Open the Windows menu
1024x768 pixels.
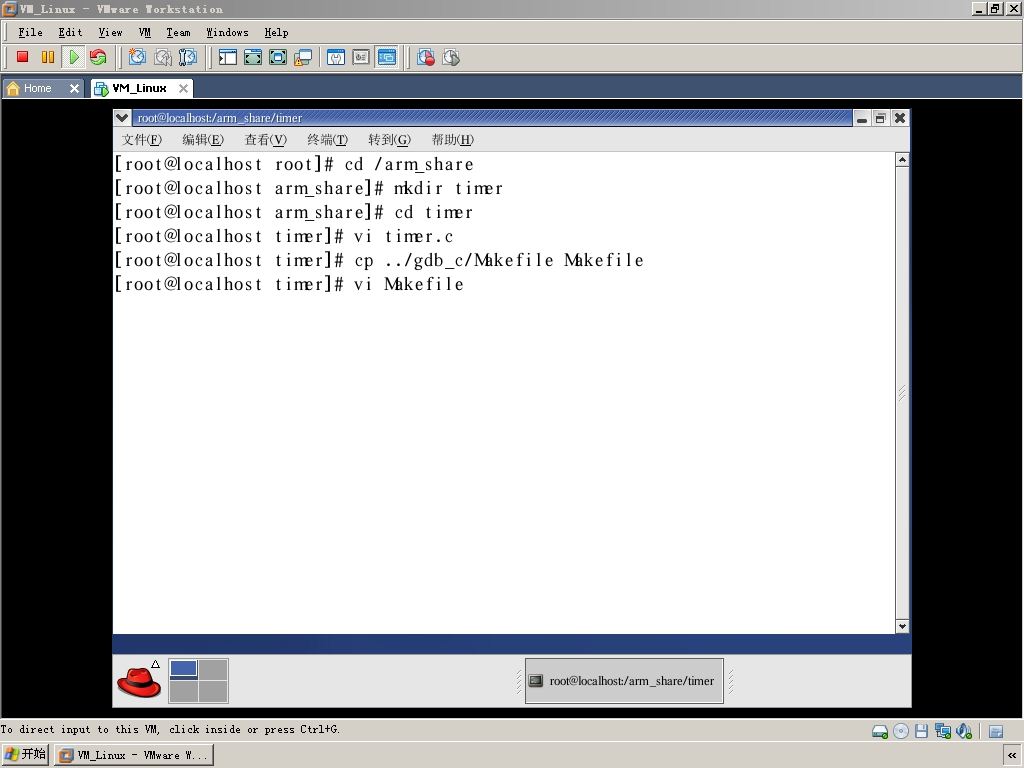[227, 33]
